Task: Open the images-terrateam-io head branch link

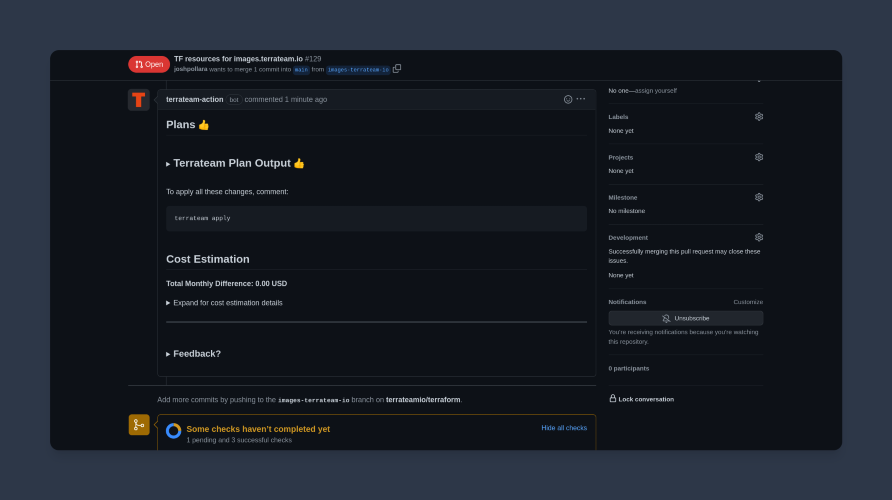Action: [358, 69]
